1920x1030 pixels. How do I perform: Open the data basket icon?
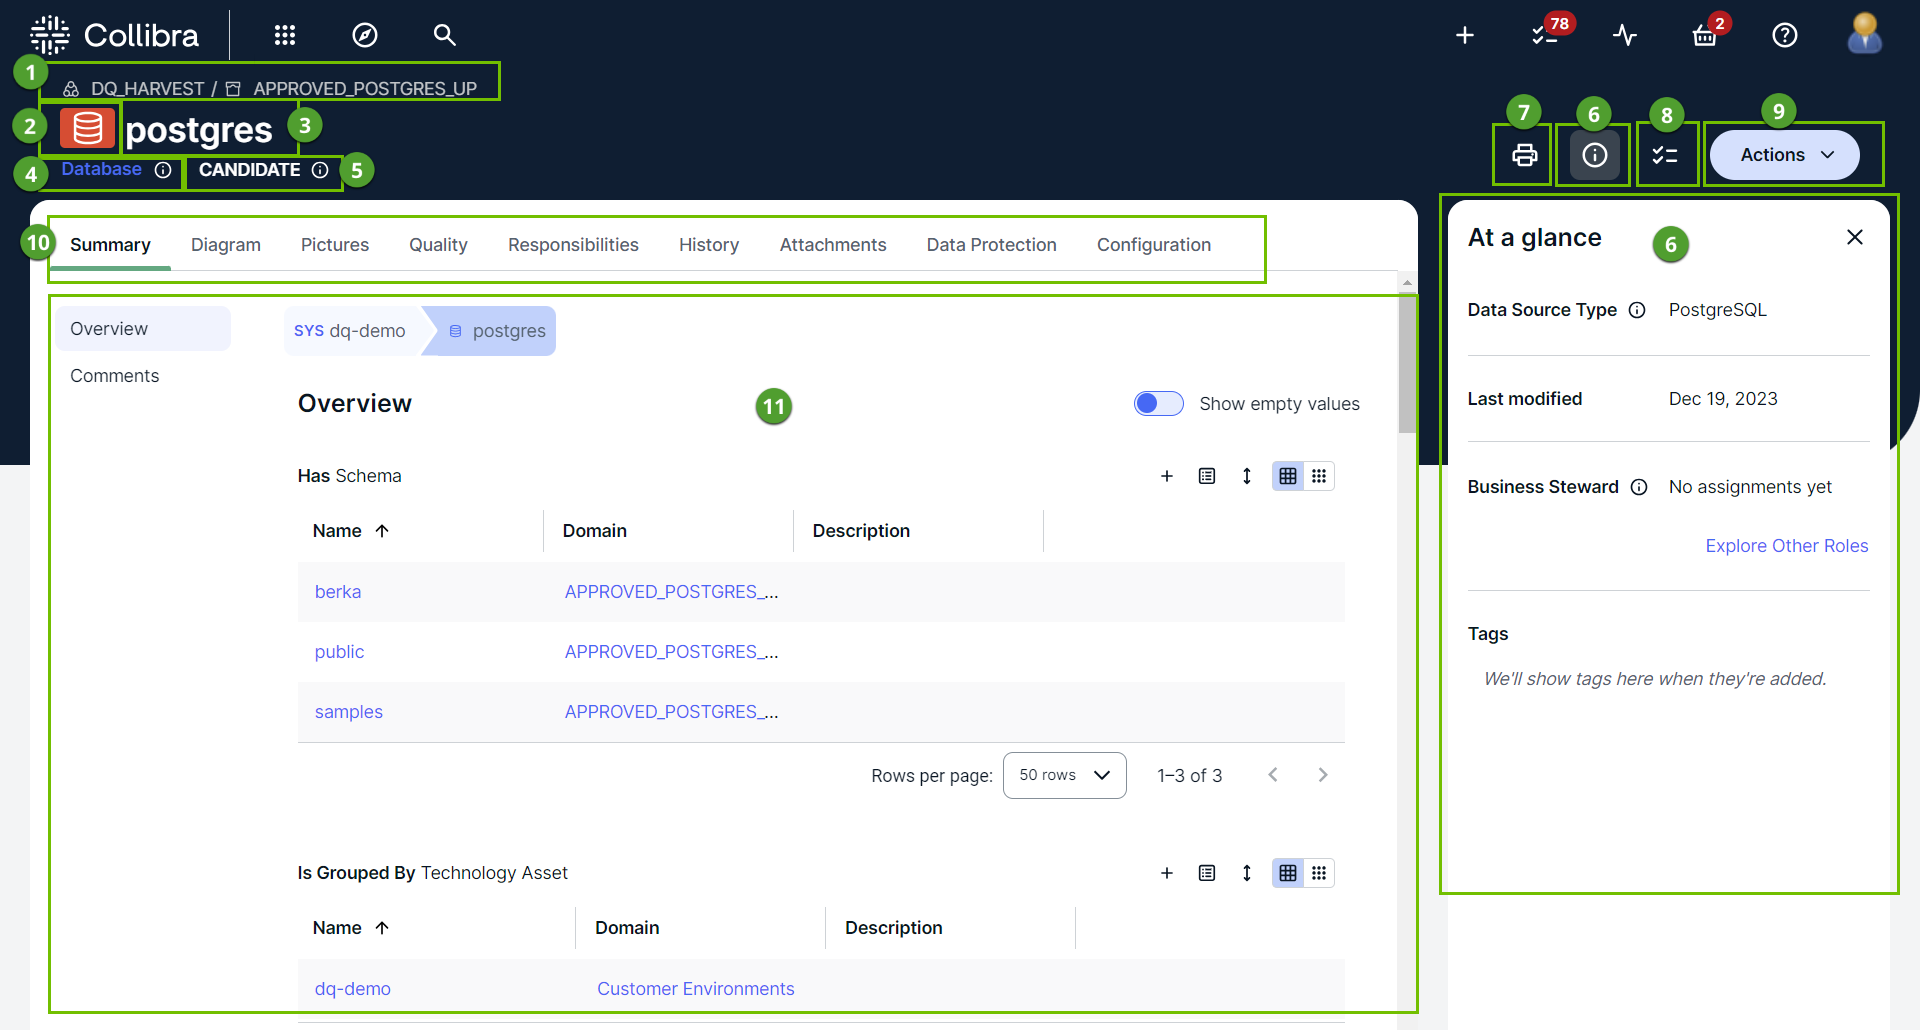1705,36
